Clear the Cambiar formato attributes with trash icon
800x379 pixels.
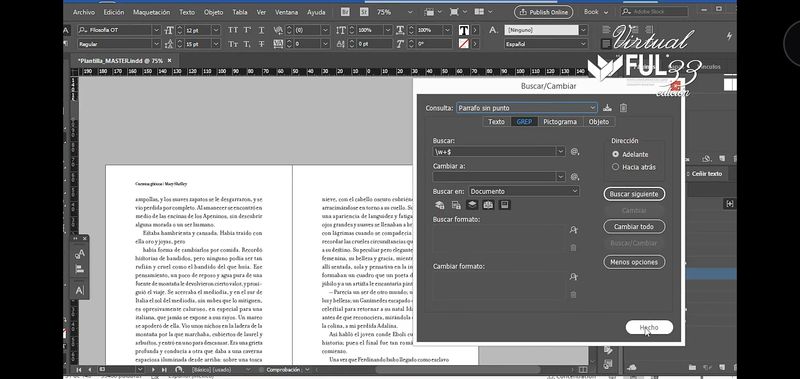click(573, 294)
